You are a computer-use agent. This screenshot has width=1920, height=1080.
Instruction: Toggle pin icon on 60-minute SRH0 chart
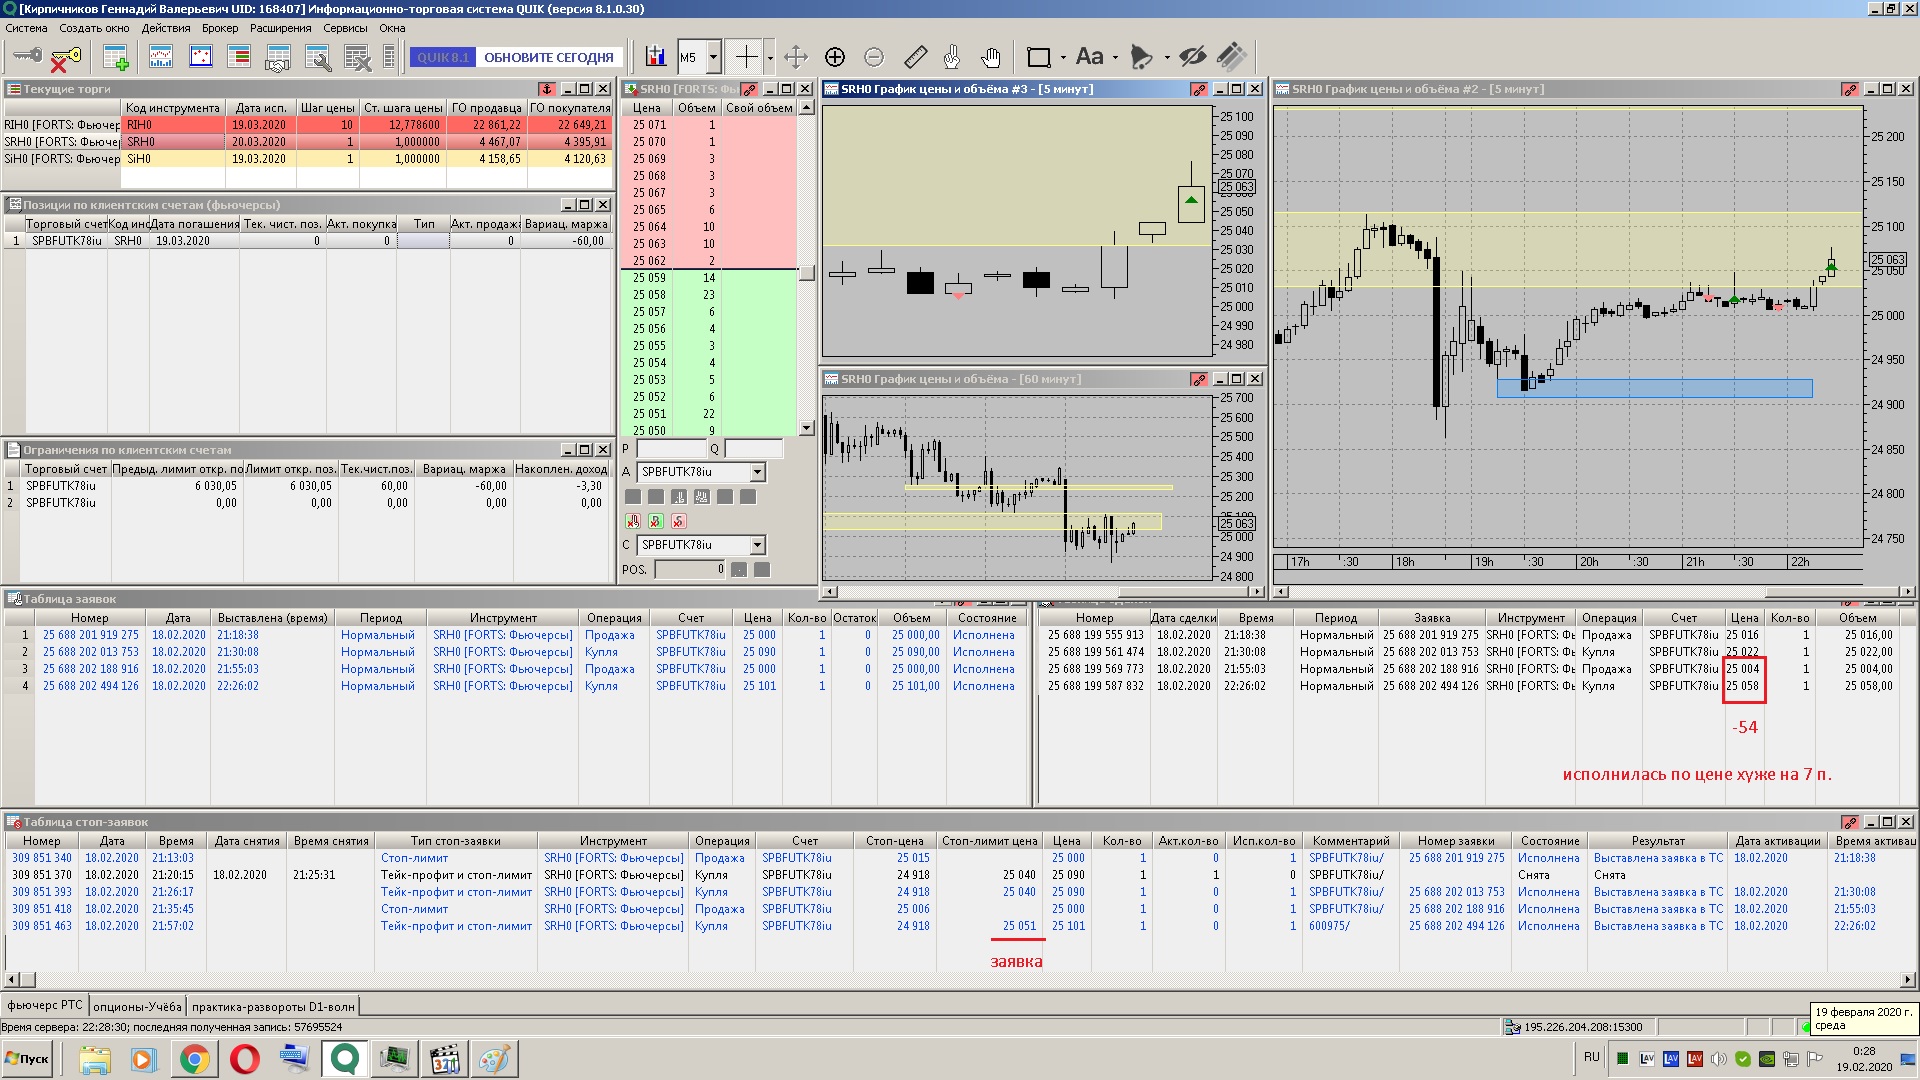[x=1199, y=379]
